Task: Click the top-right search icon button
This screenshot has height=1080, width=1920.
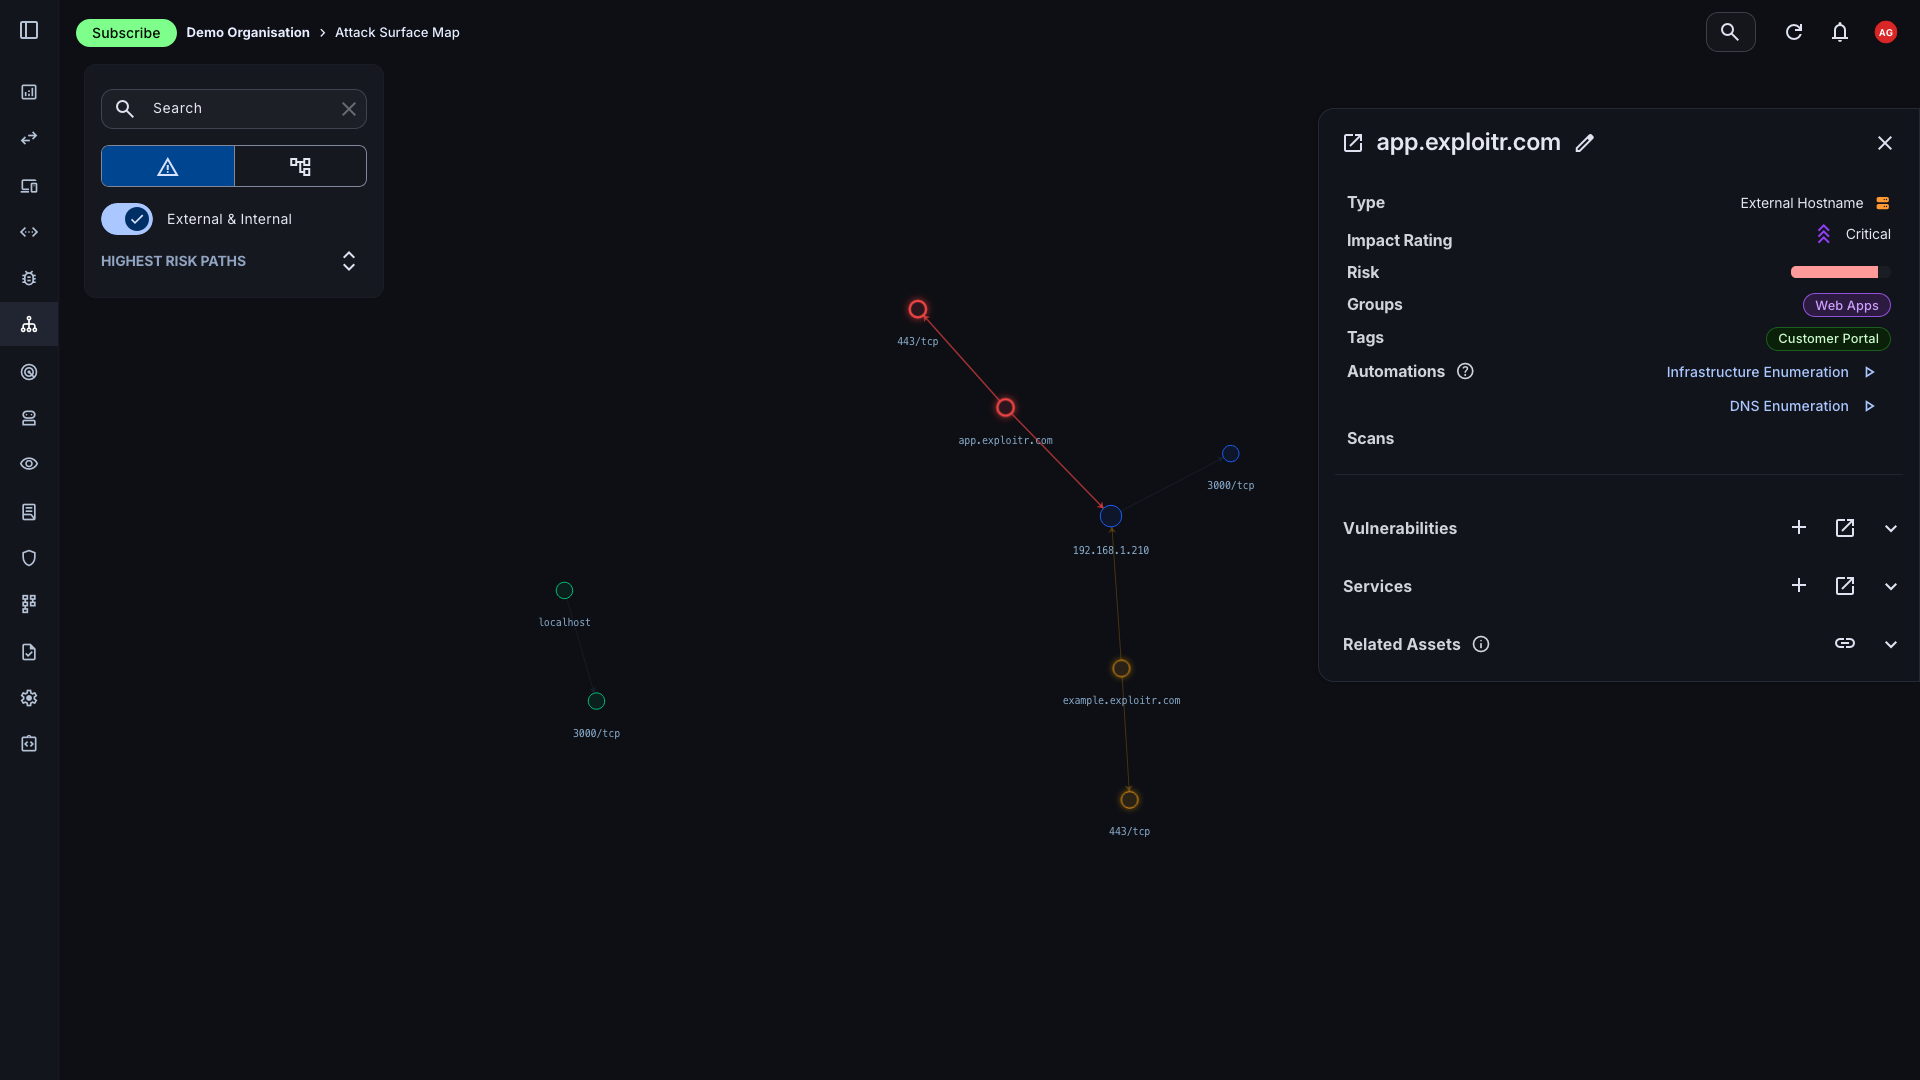Action: (x=1730, y=32)
